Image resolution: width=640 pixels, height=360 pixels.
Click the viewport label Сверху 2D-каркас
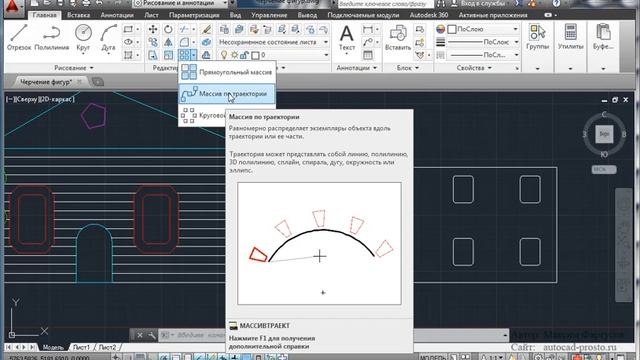point(40,99)
